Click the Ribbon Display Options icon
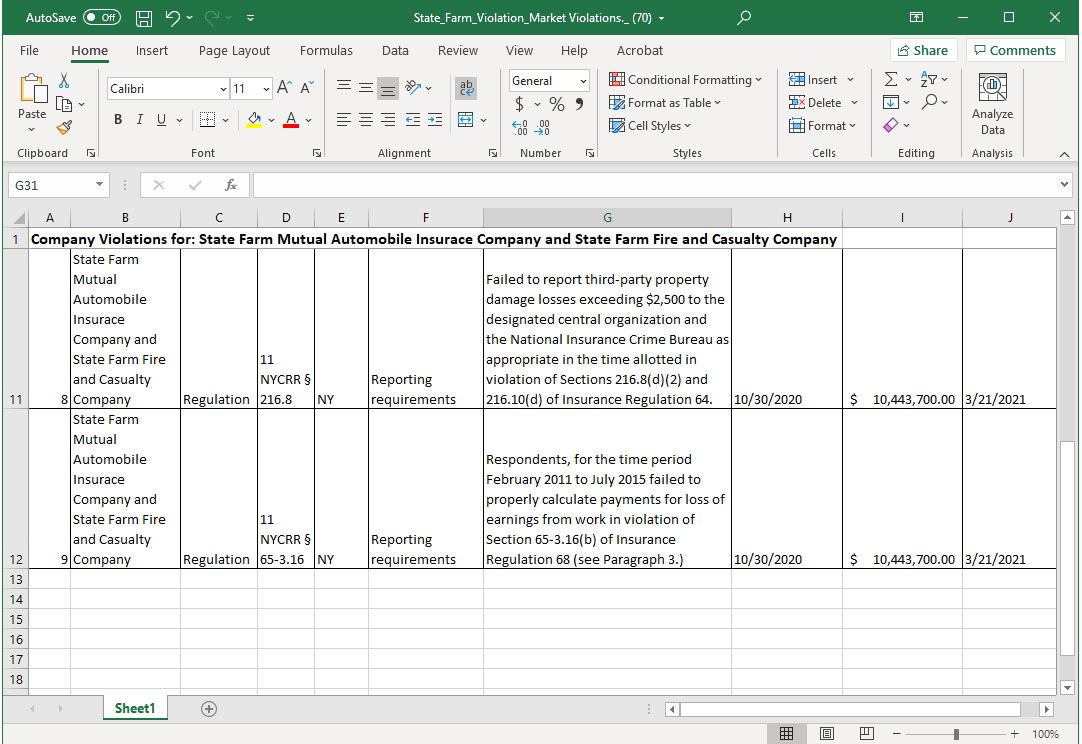Image resolution: width=1082 pixels, height=744 pixels. click(x=916, y=18)
